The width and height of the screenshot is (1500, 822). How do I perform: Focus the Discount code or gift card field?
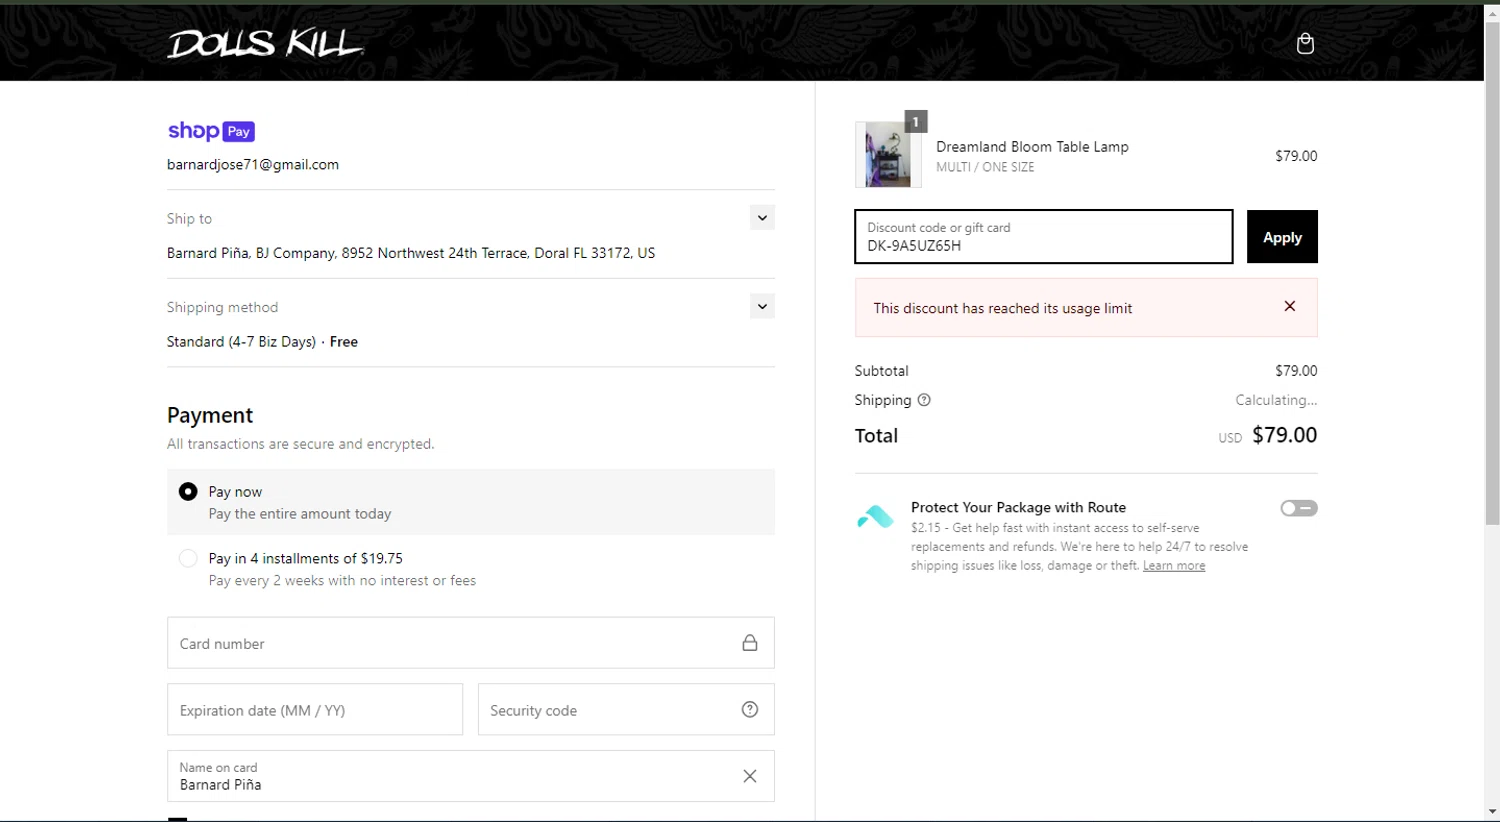pyautogui.click(x=1044, y=237)
